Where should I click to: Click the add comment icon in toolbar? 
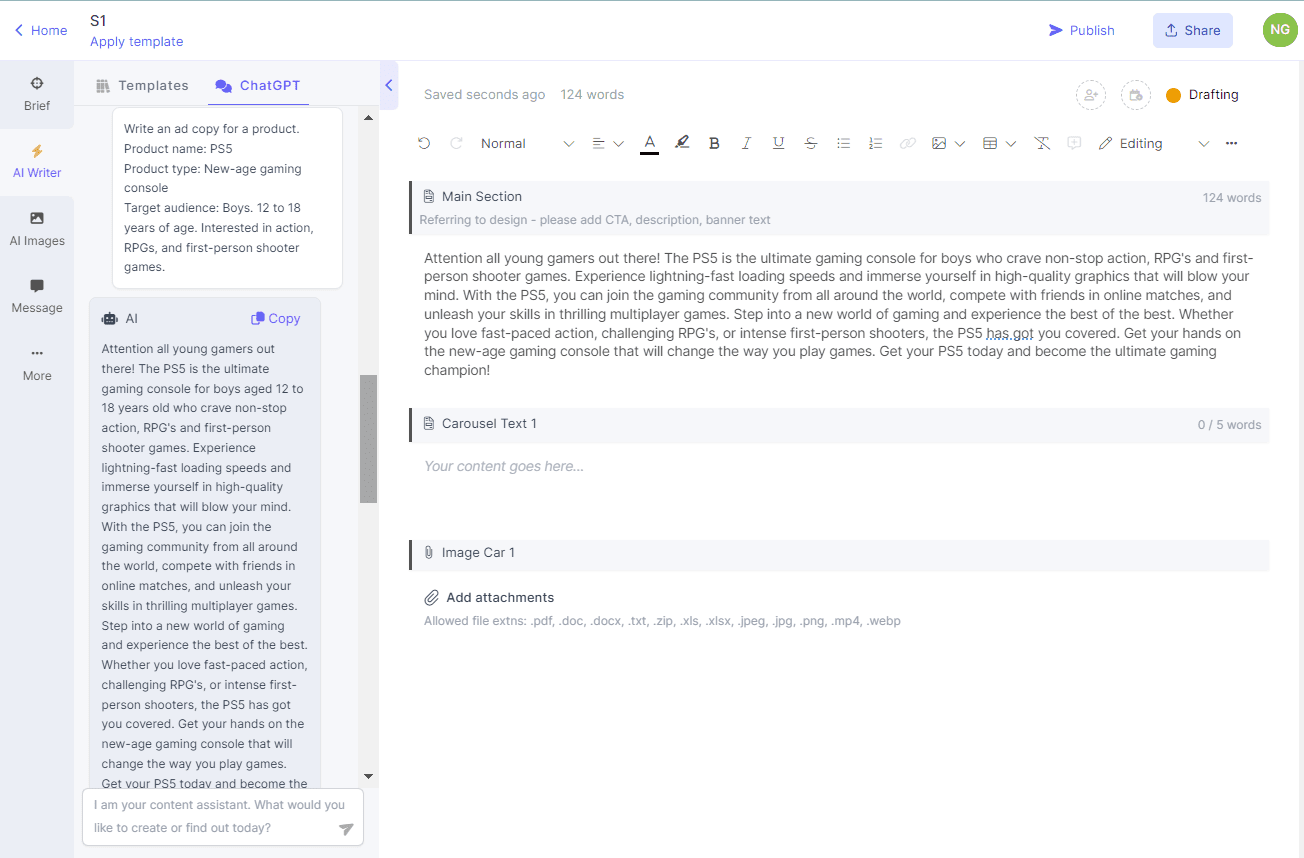(x=1074, y=143)
